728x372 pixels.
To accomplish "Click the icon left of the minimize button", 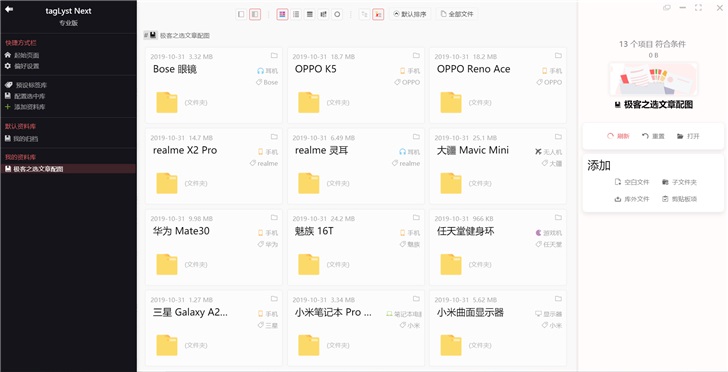I will pyautogui.click(x=667, y=7).
